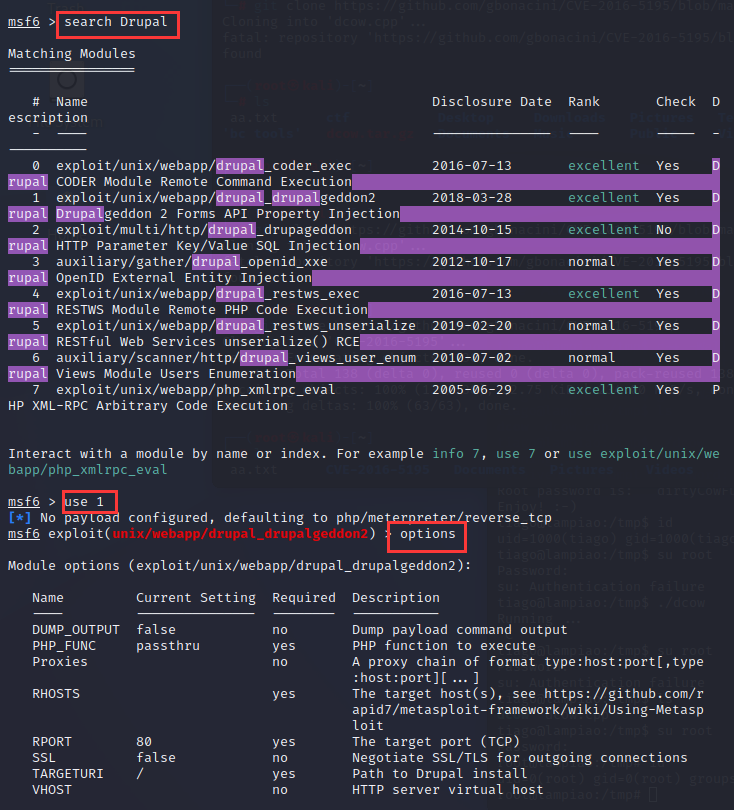Click the 'SSL' option name
This screenshot has height=810, width=734.
(x=44, y=758)
